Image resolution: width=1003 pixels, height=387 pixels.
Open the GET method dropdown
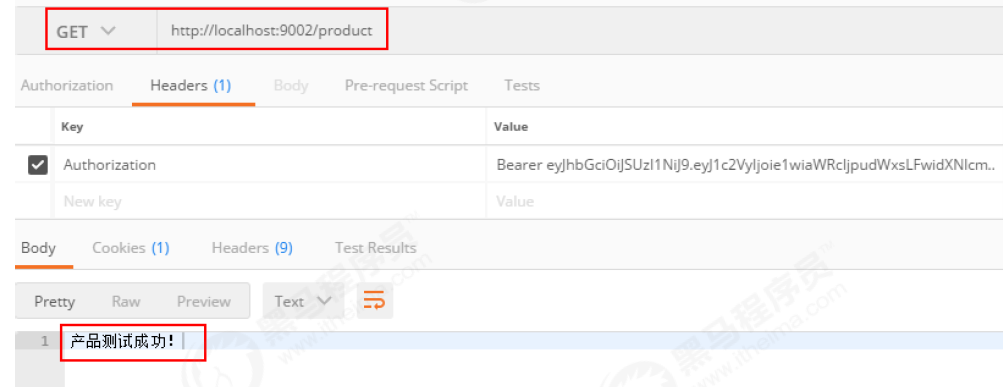[86, 31]
